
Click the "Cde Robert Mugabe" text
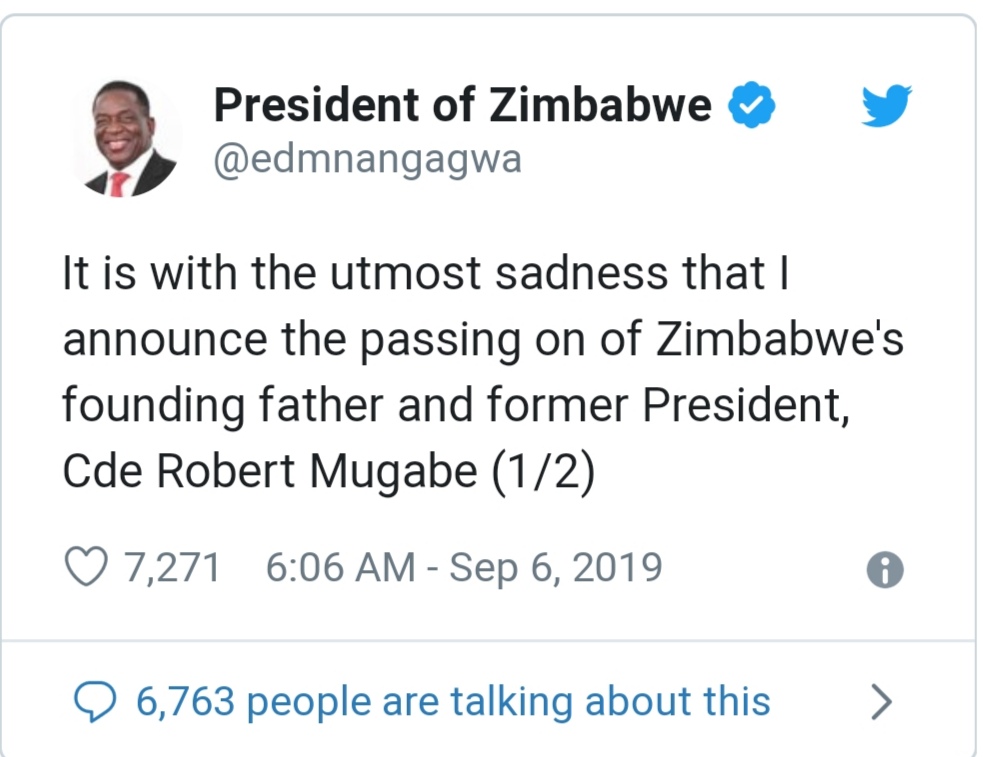click(x=270, y=471)
